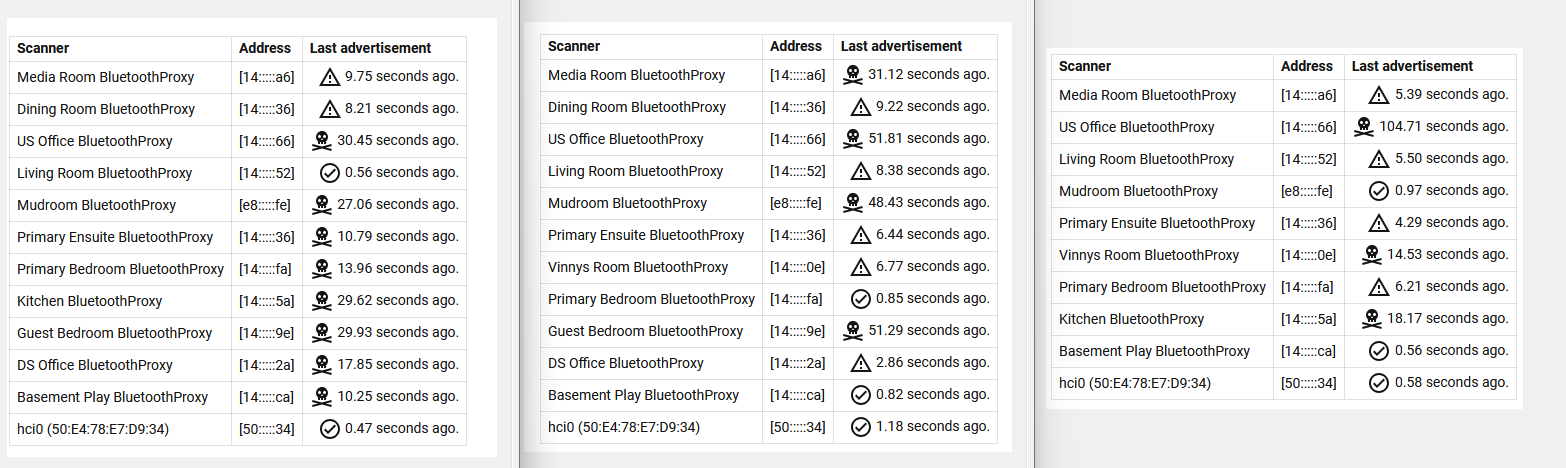Click scanner name in 104.71 seconds row
This screenshot has width=1566, height=468.
tap(1136, 127)
